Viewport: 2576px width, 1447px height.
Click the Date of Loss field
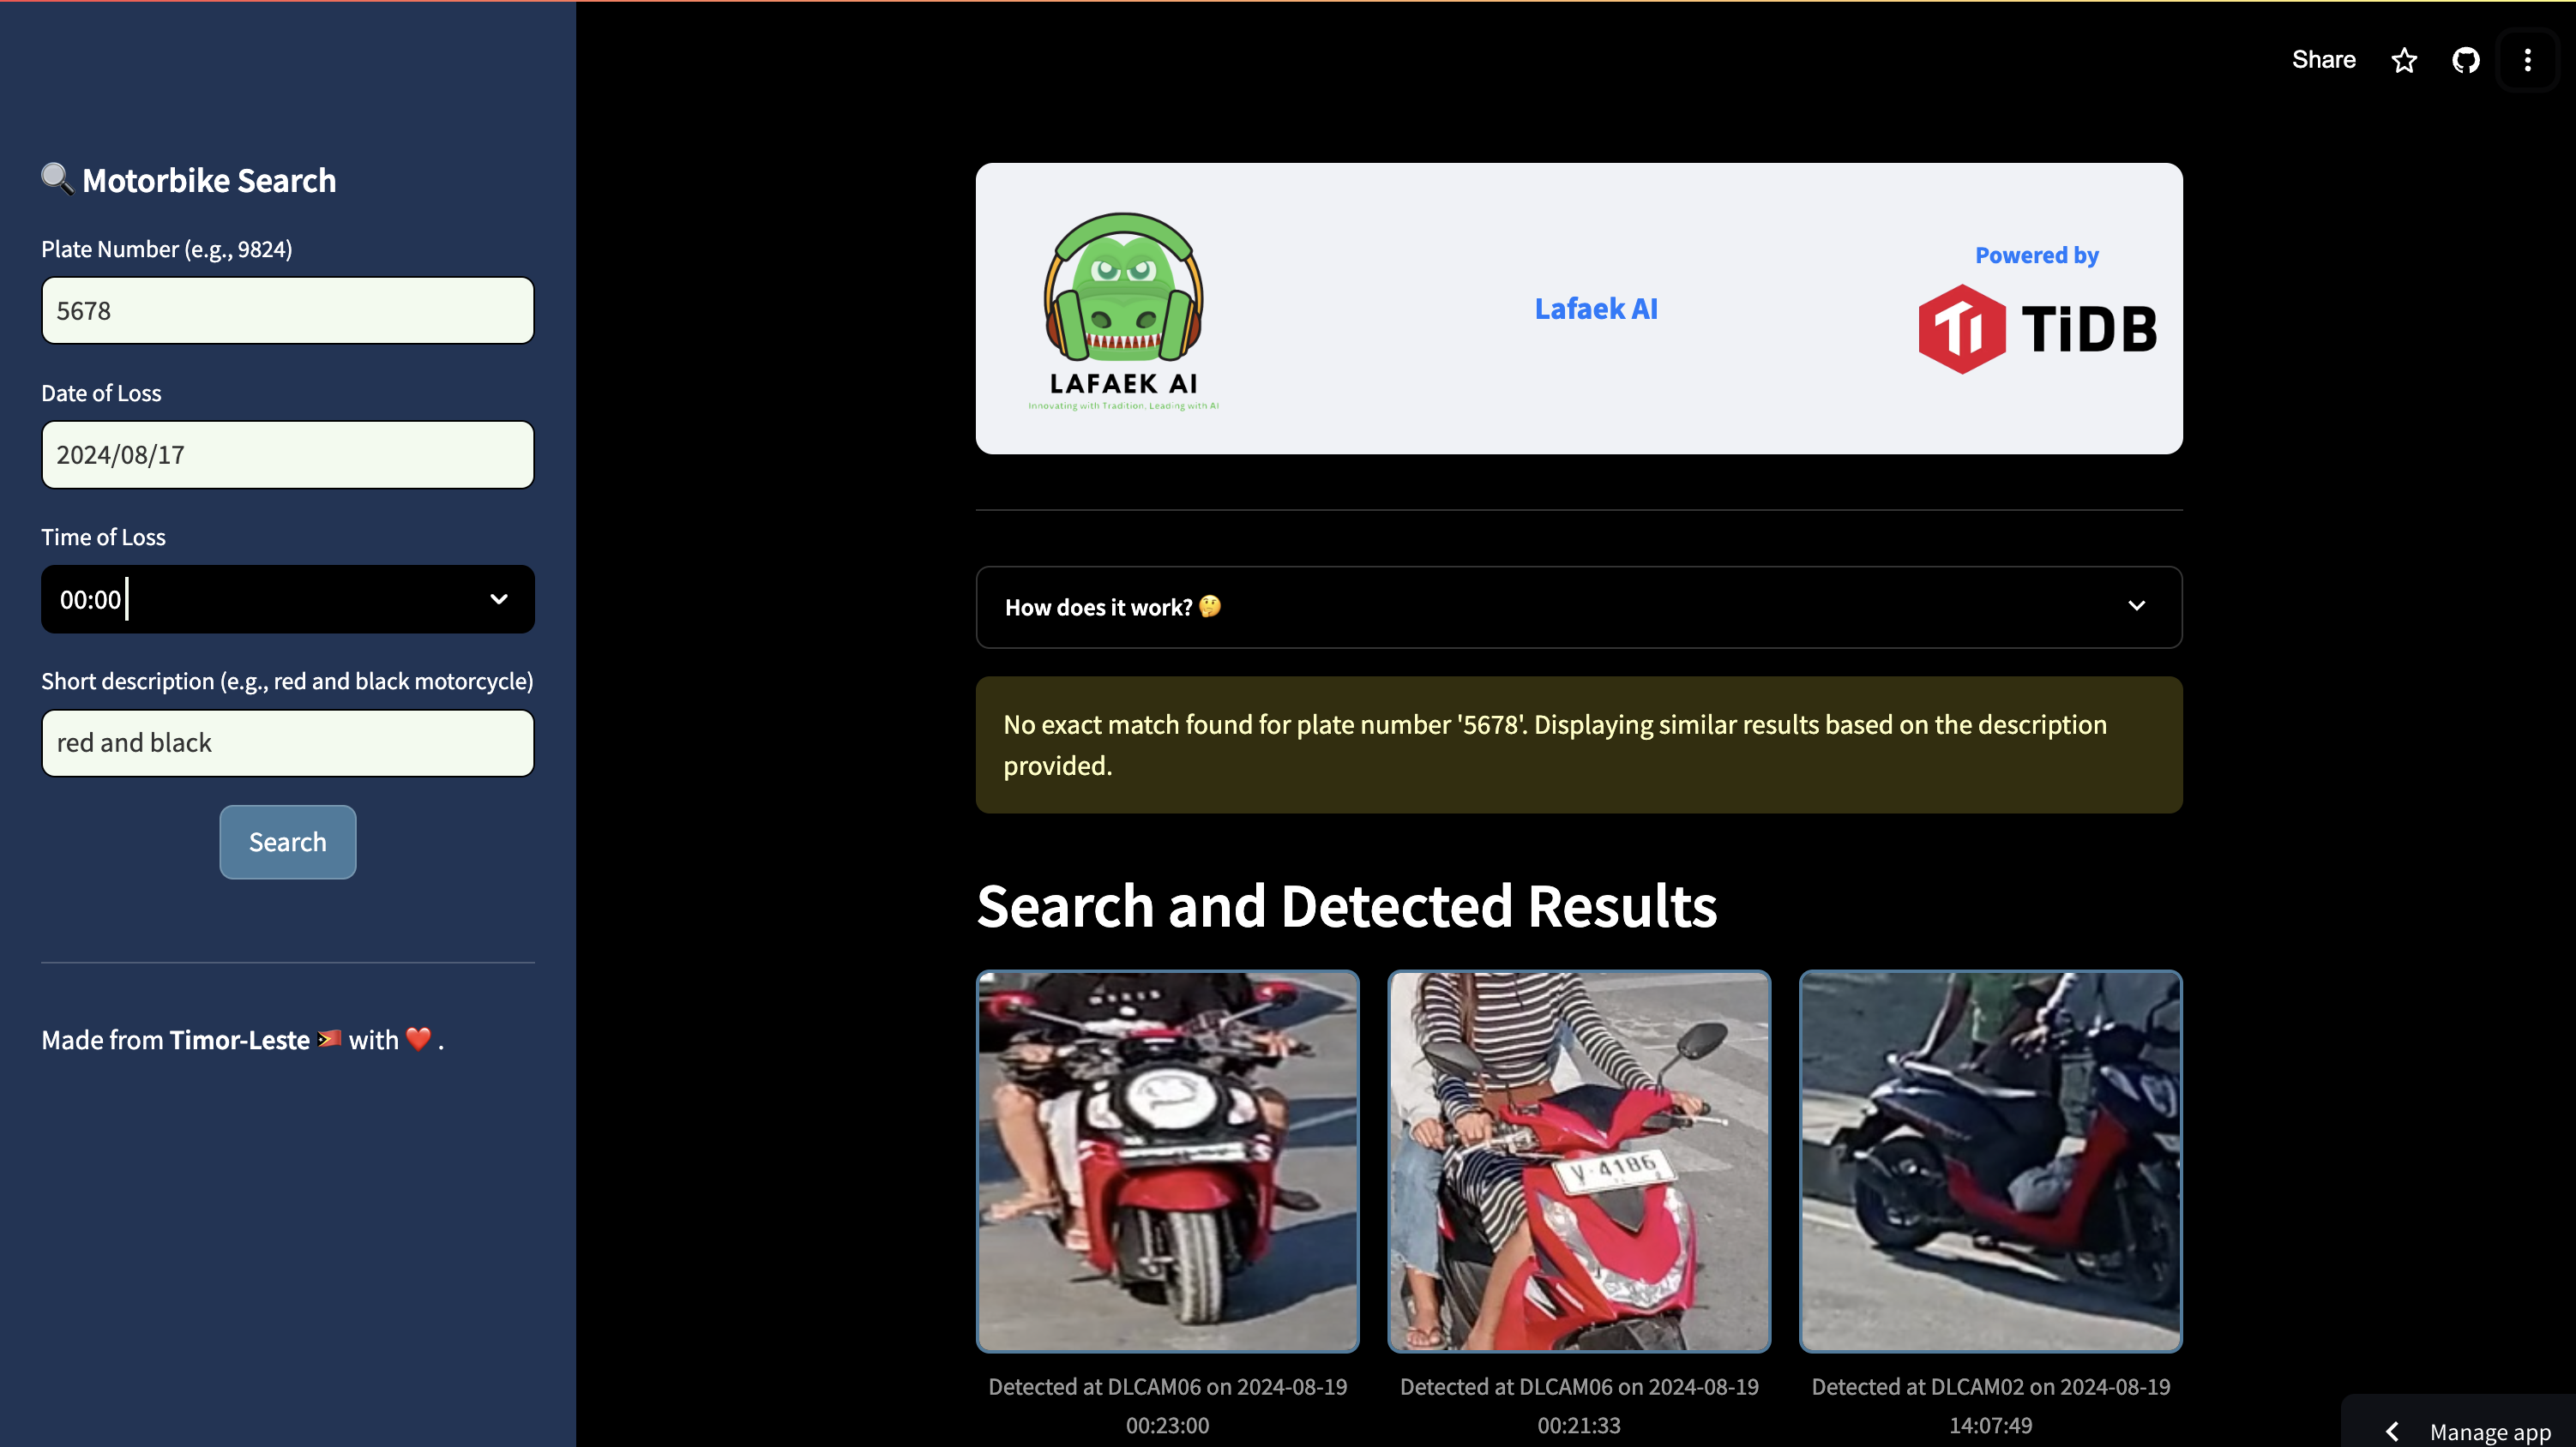287,455
